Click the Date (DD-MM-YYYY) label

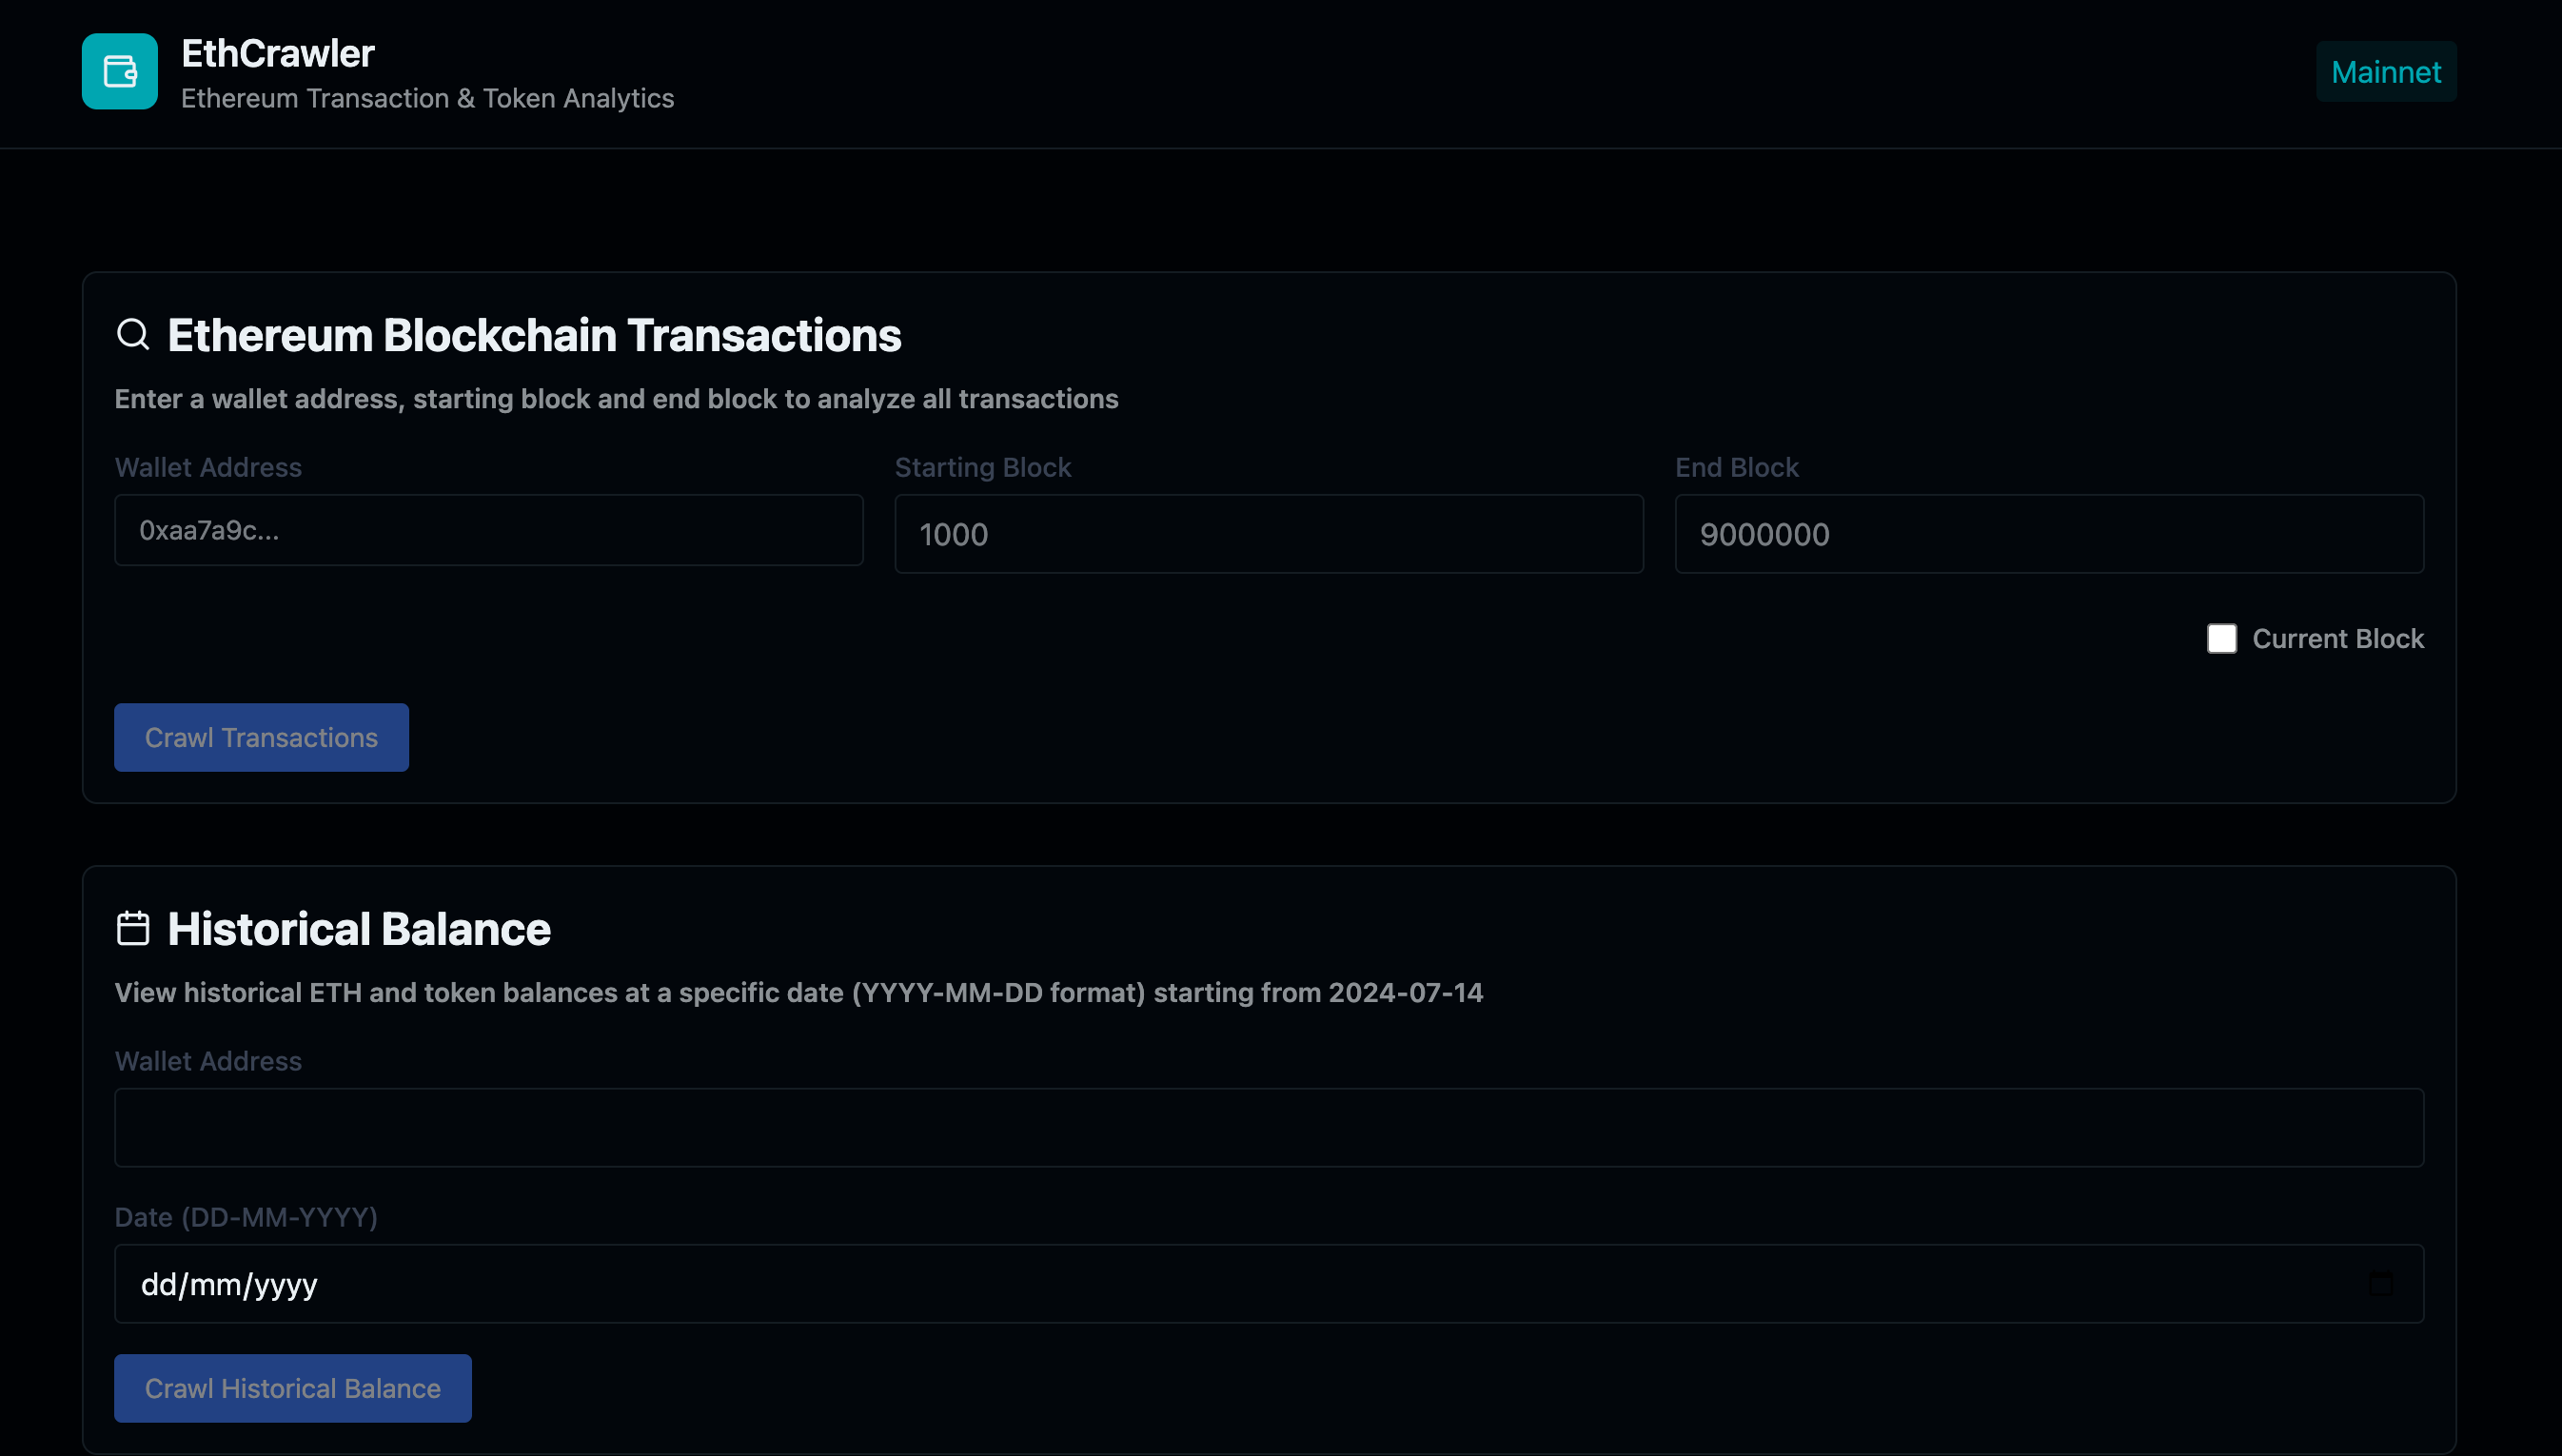pos(246,1217)
